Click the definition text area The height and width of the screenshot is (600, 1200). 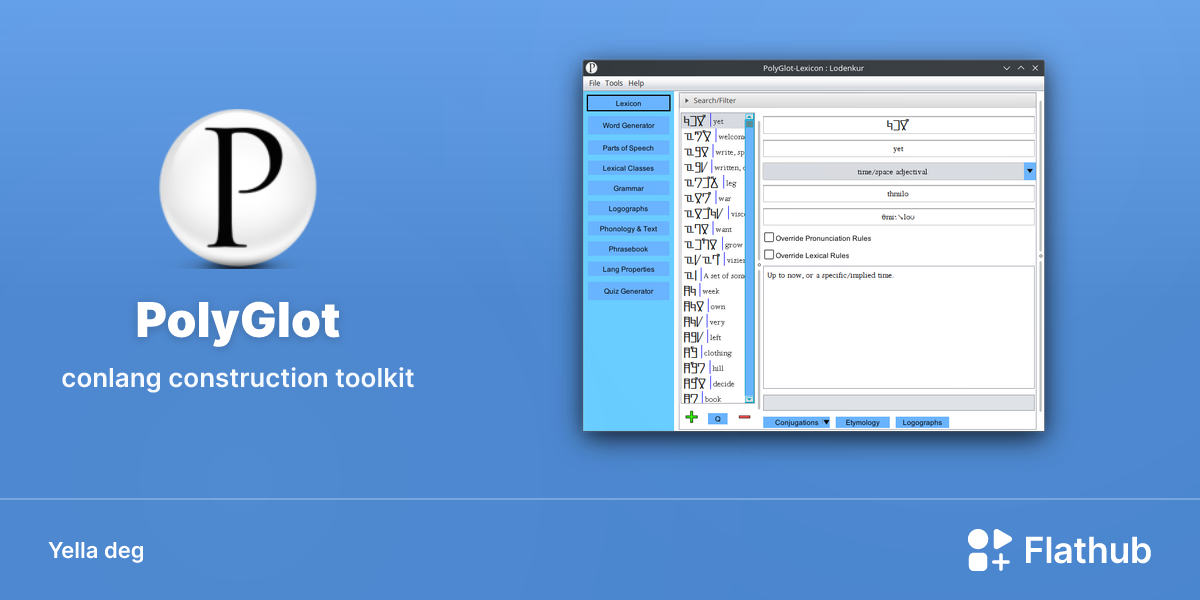[x=898, y=327]
